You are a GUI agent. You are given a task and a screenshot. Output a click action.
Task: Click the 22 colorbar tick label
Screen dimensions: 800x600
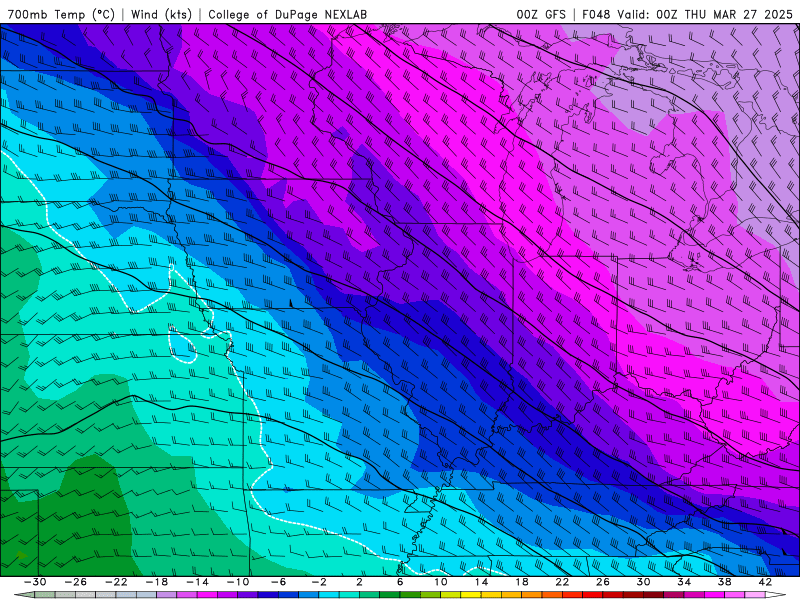pyautogui.click(x=562, y=582)
